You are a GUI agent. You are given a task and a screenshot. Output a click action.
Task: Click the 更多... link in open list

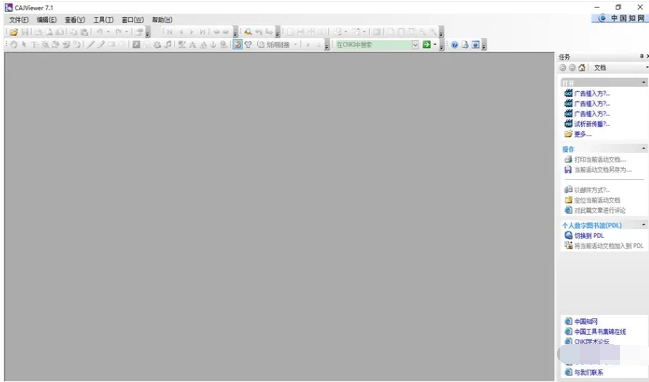tap(583, 134)
